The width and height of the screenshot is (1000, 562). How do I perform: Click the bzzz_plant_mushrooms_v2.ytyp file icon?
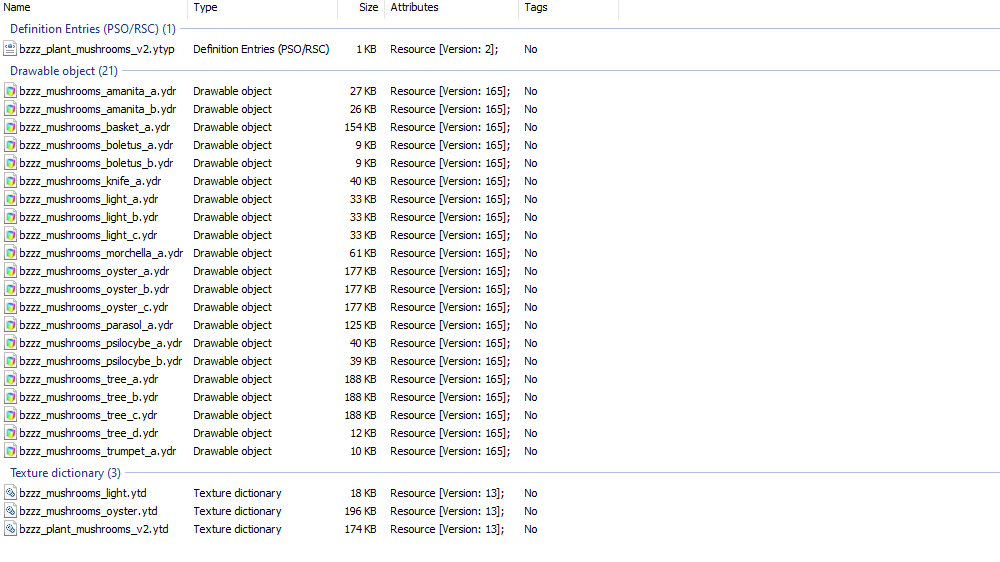[10, 49]
